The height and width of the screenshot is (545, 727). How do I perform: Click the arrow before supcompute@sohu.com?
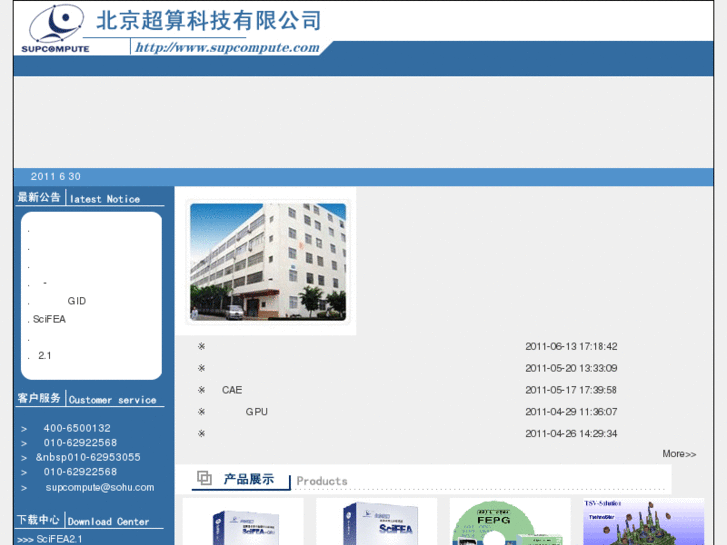pyautogui.click(x=24, y=488)
